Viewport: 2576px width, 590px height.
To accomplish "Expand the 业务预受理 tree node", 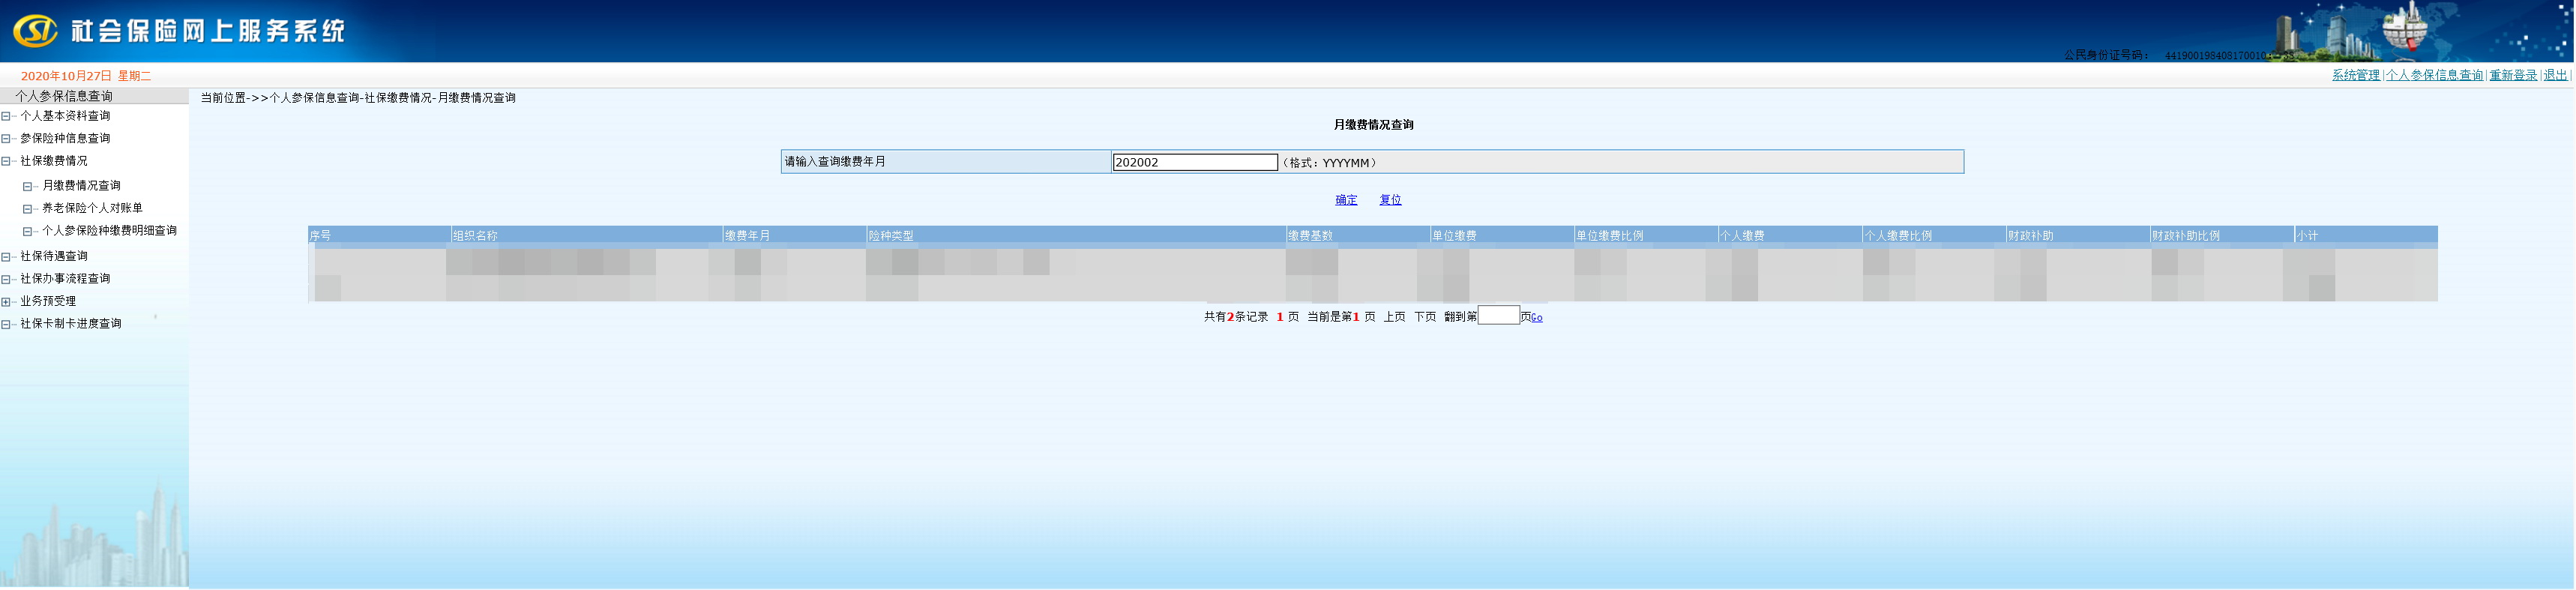I will 6,302.
